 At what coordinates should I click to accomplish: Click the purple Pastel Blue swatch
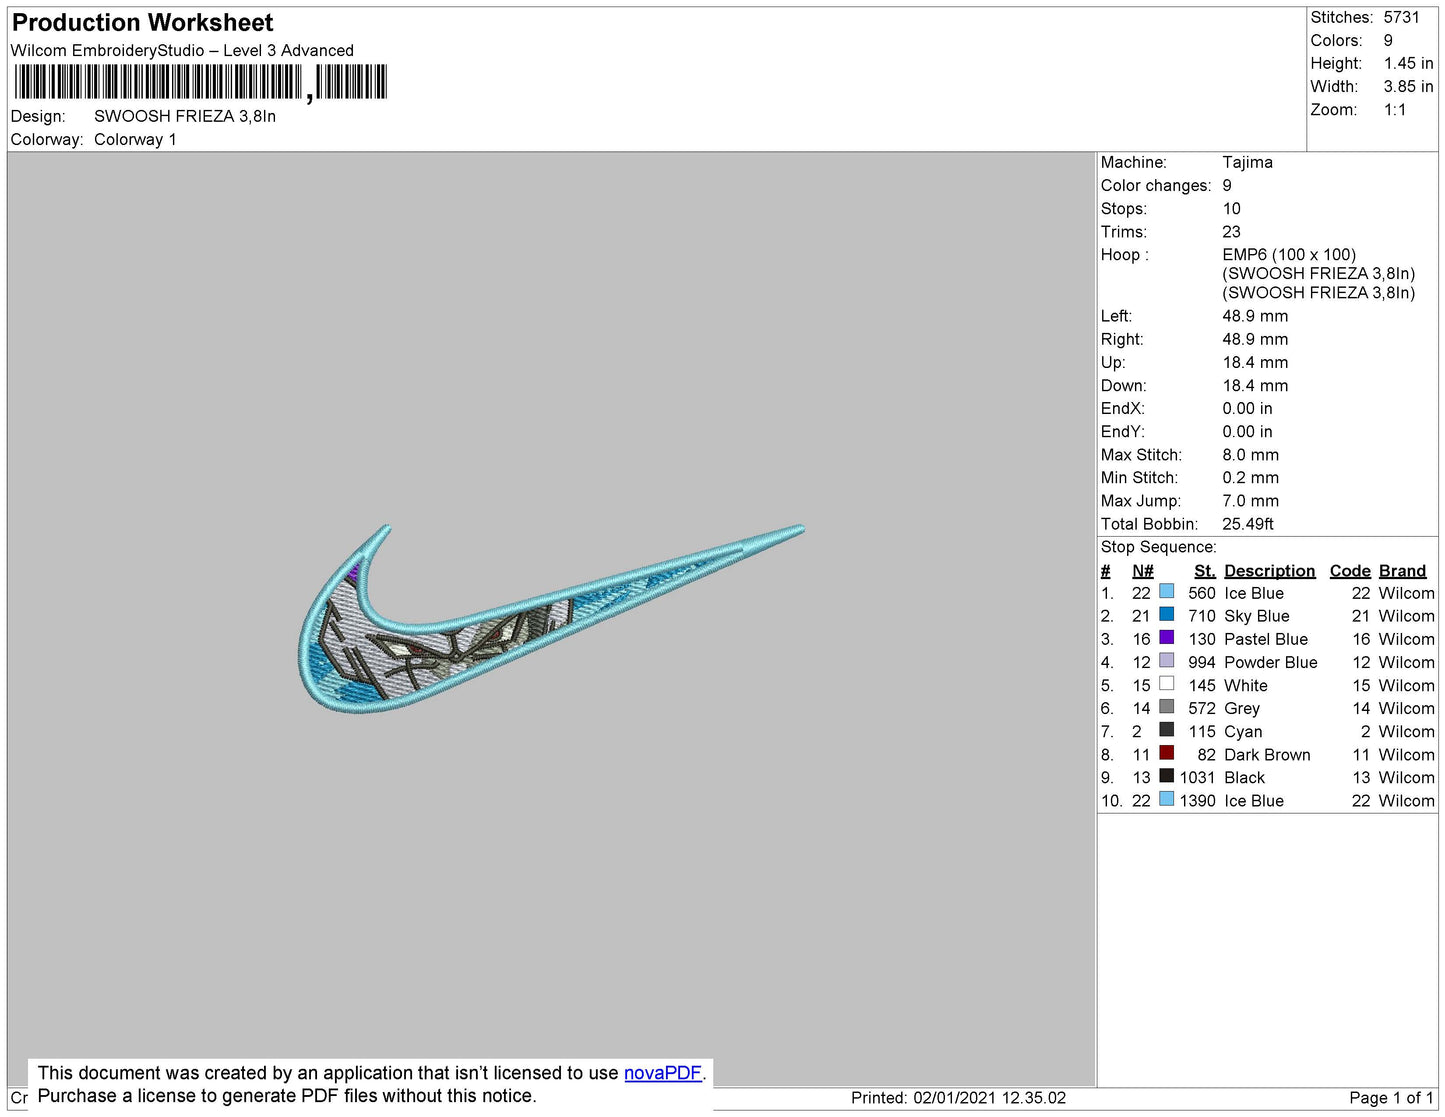(1166, 638)
